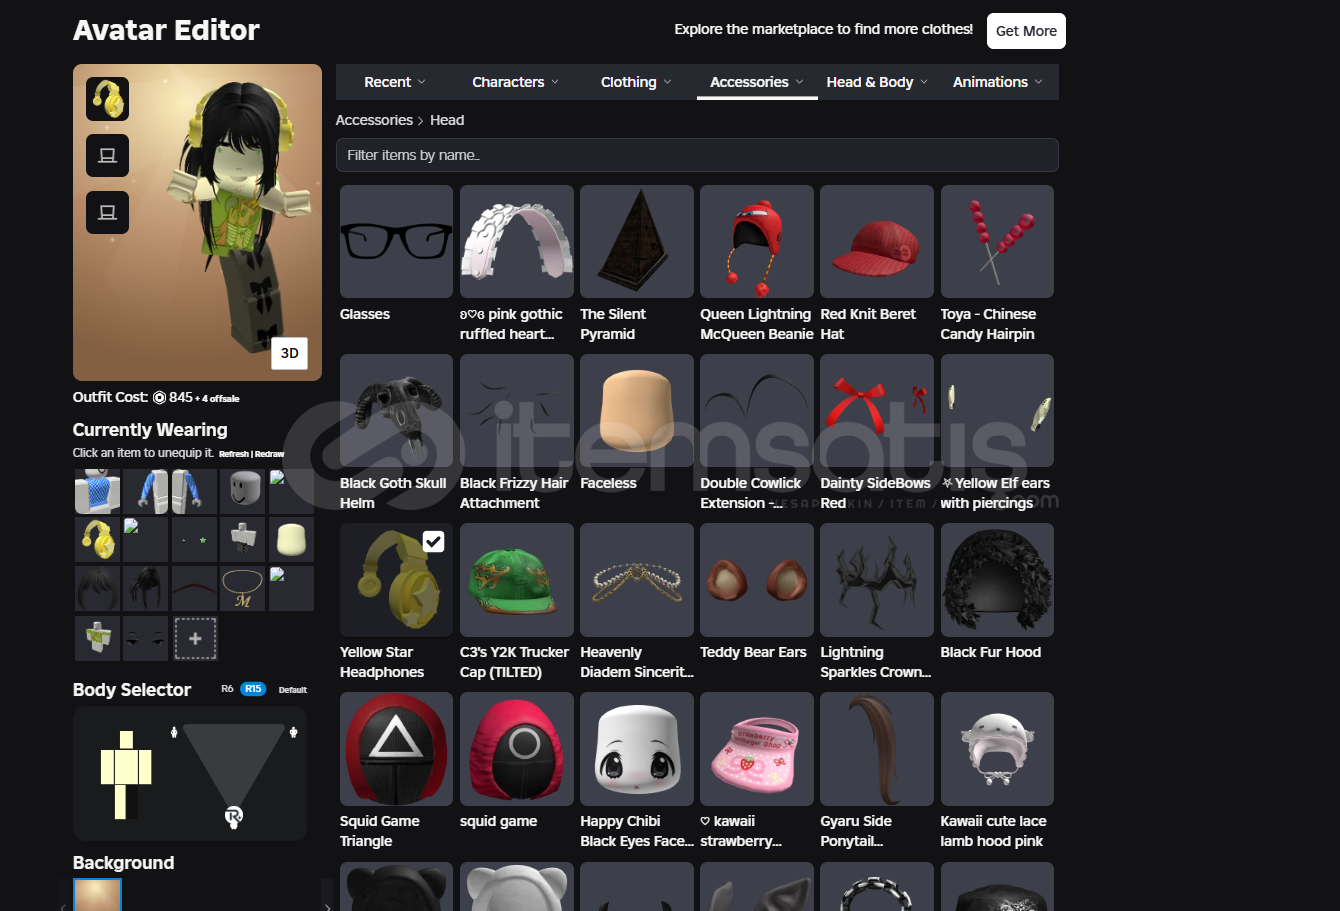Choose the Faceless head item

point(637,410)
